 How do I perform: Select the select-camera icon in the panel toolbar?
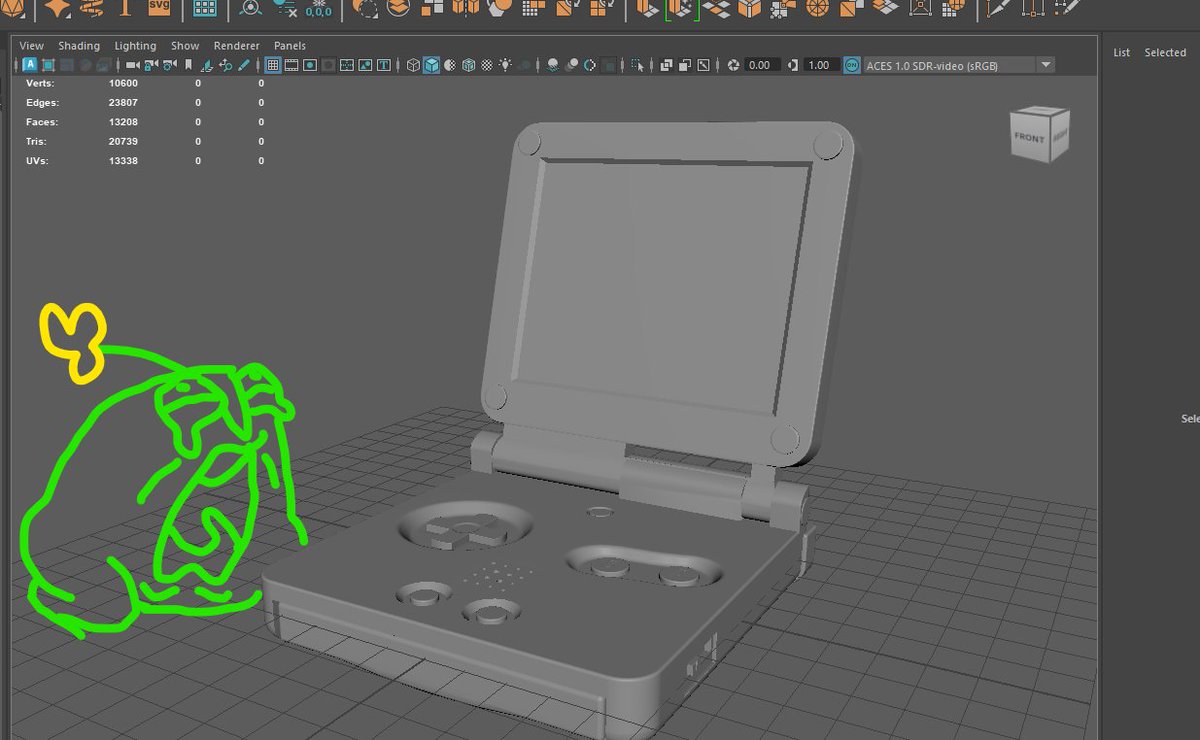(133, 65)
